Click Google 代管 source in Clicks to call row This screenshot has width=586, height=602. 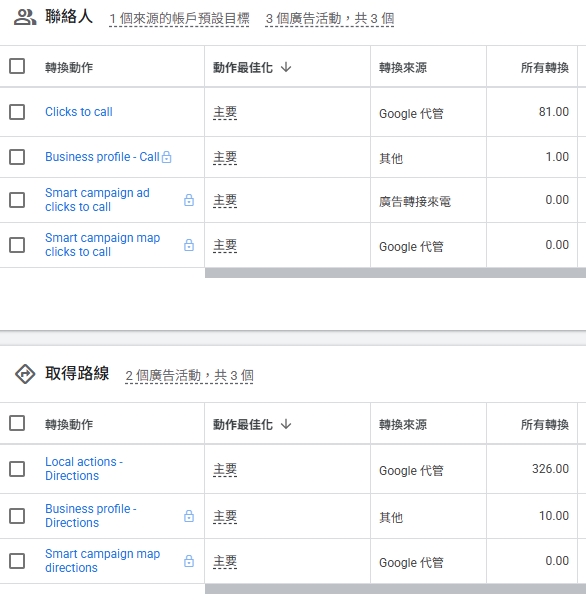pyautogui.click(x=411, y=114)
